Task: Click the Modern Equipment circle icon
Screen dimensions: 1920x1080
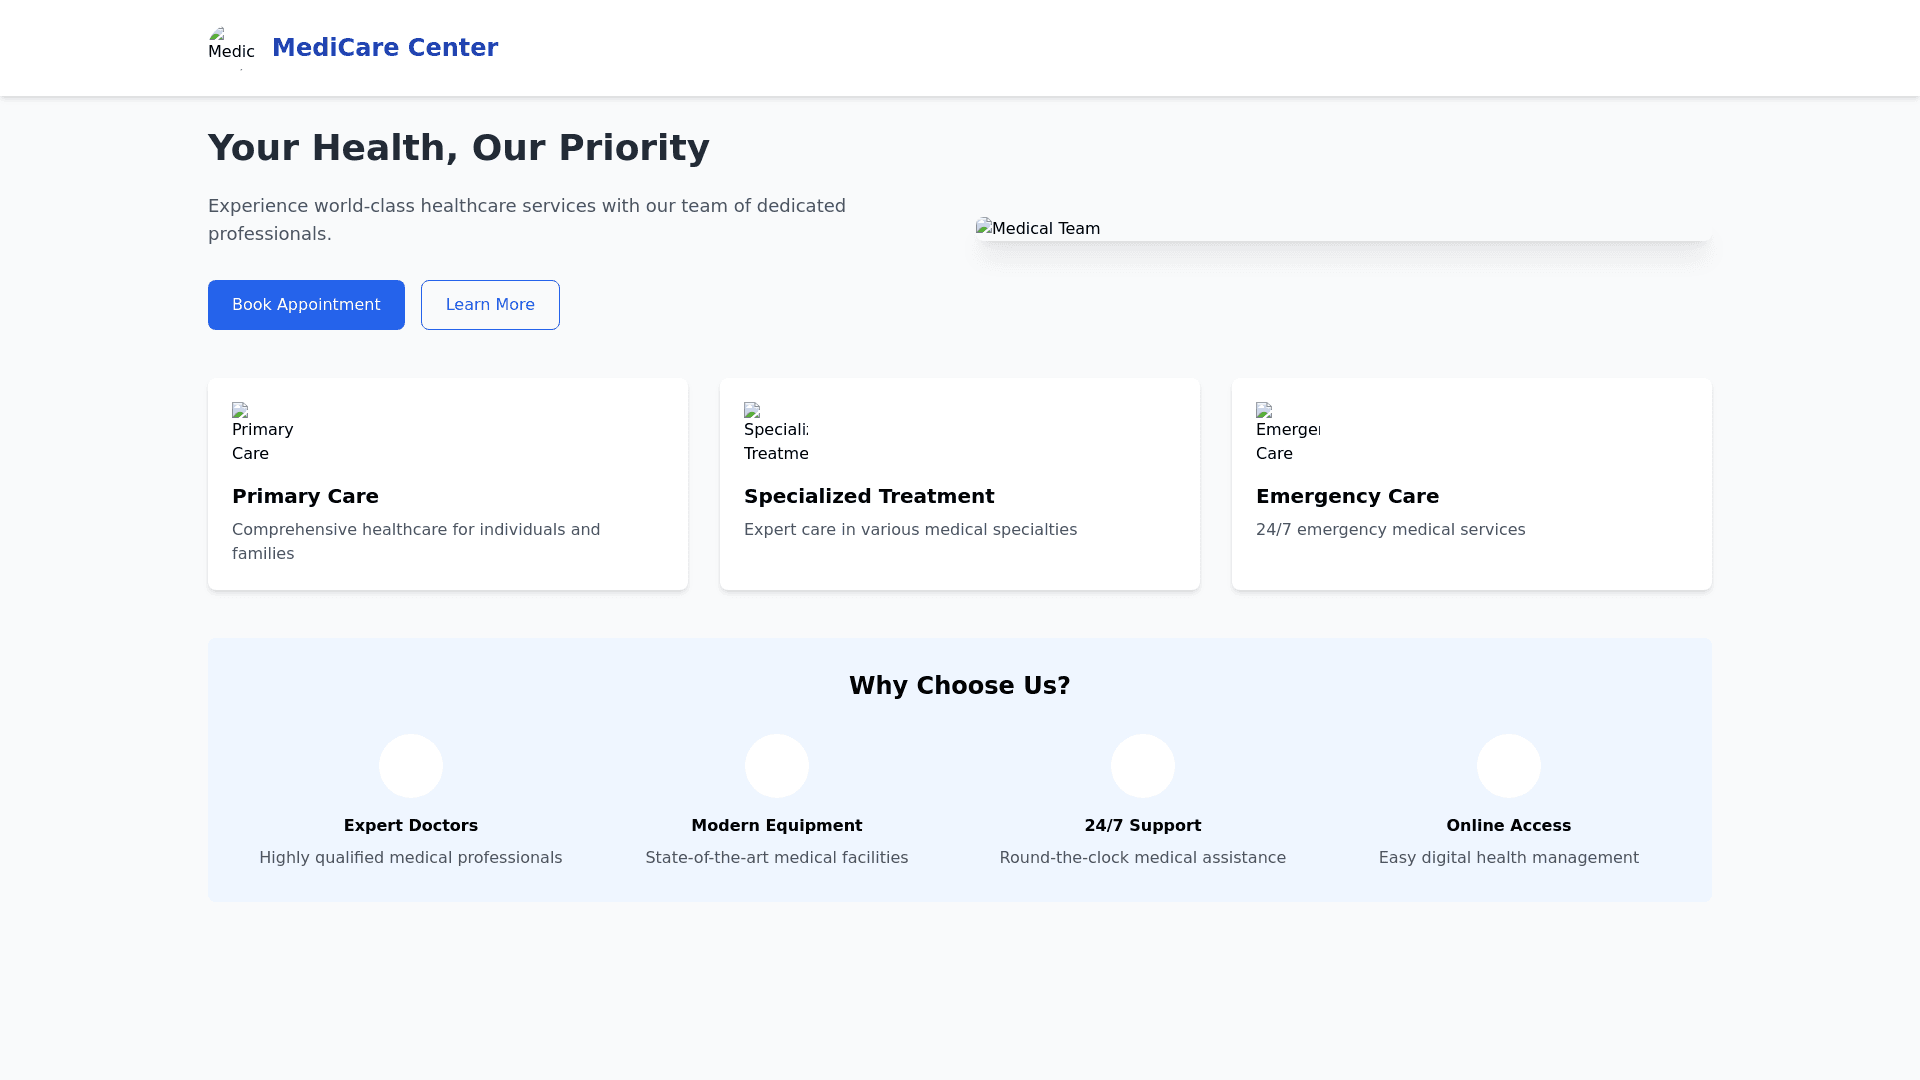Action: click(777, 766)
